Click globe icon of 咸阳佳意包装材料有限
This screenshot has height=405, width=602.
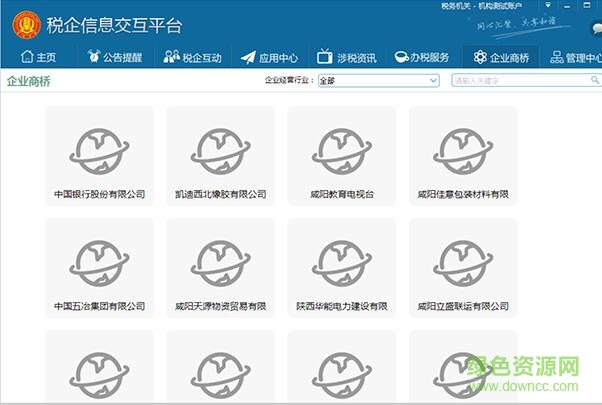[463, 151]
